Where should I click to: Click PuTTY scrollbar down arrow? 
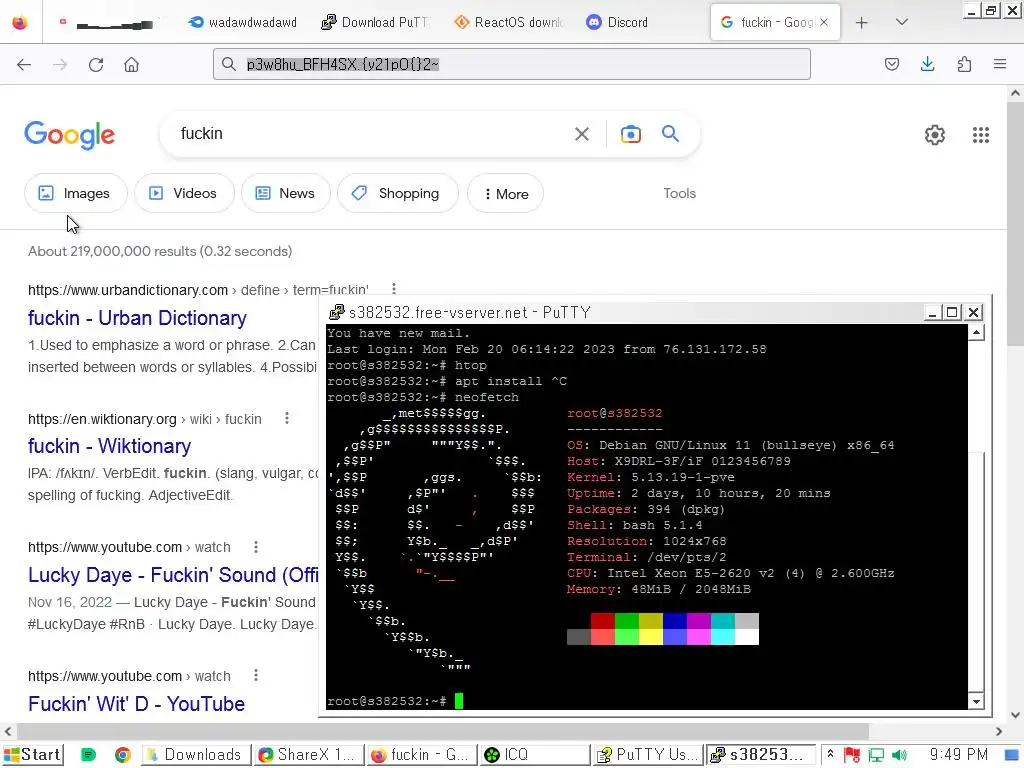[x=976, y=701]
